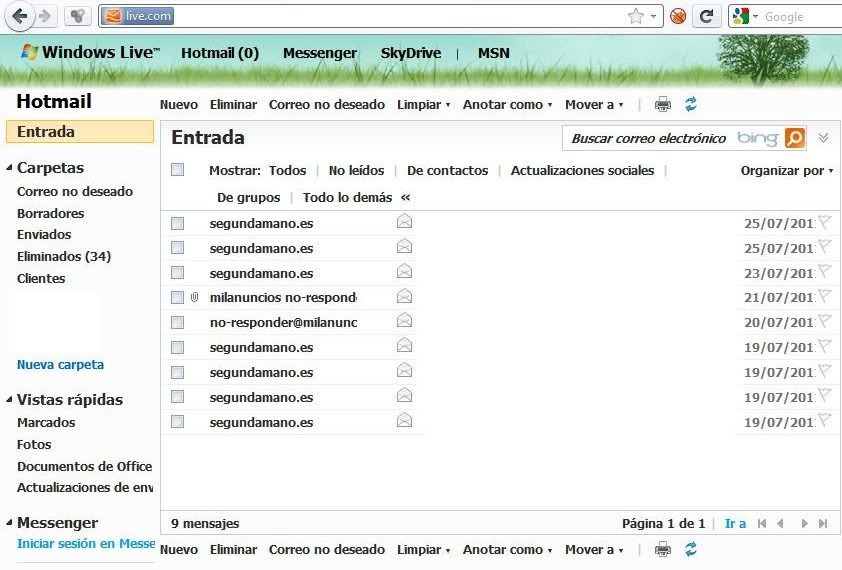Image resolution: width=842 pixels, height=570 pixels.
Task: Tick the select-all checkbox next to Mostrar
Action: pyautogui.click(x=177, y=170)
